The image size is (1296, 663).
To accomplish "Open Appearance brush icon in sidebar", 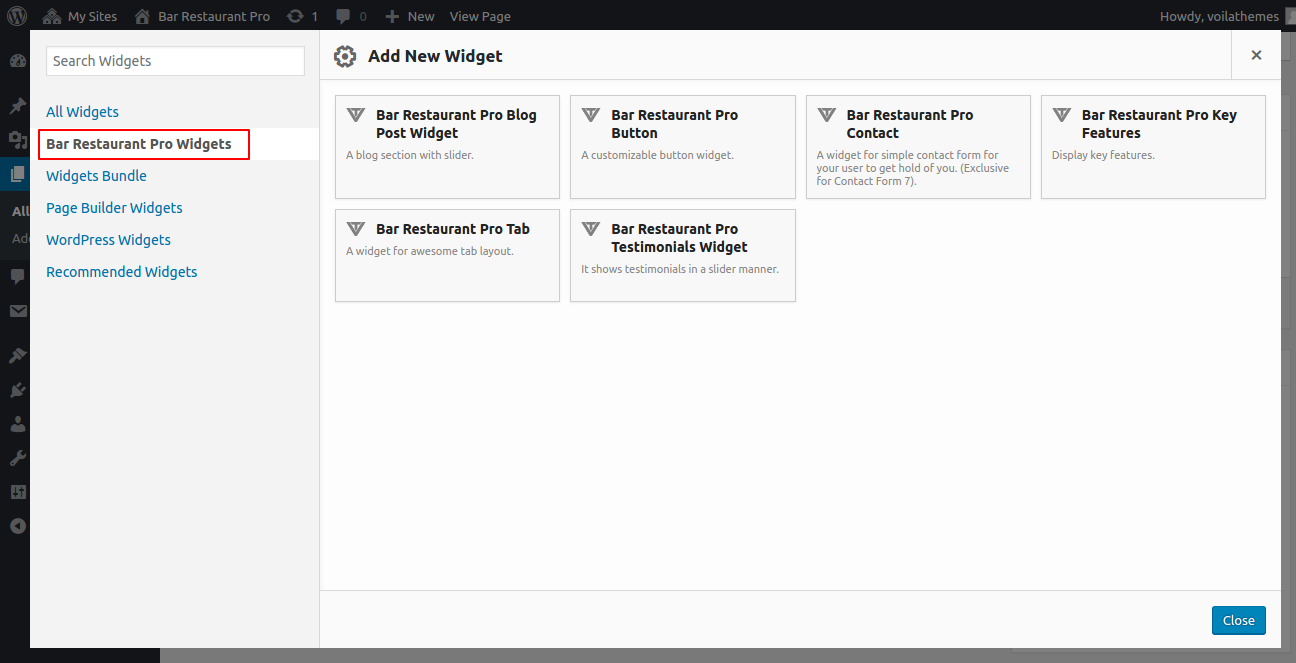I will click(x=17, y=356).
